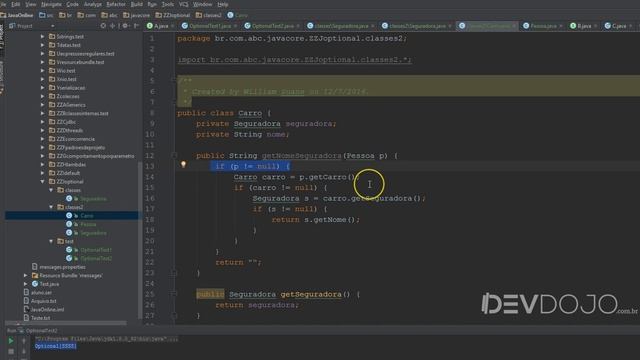Click the highlighted Optional[SSSS] console output

point(56,346)
